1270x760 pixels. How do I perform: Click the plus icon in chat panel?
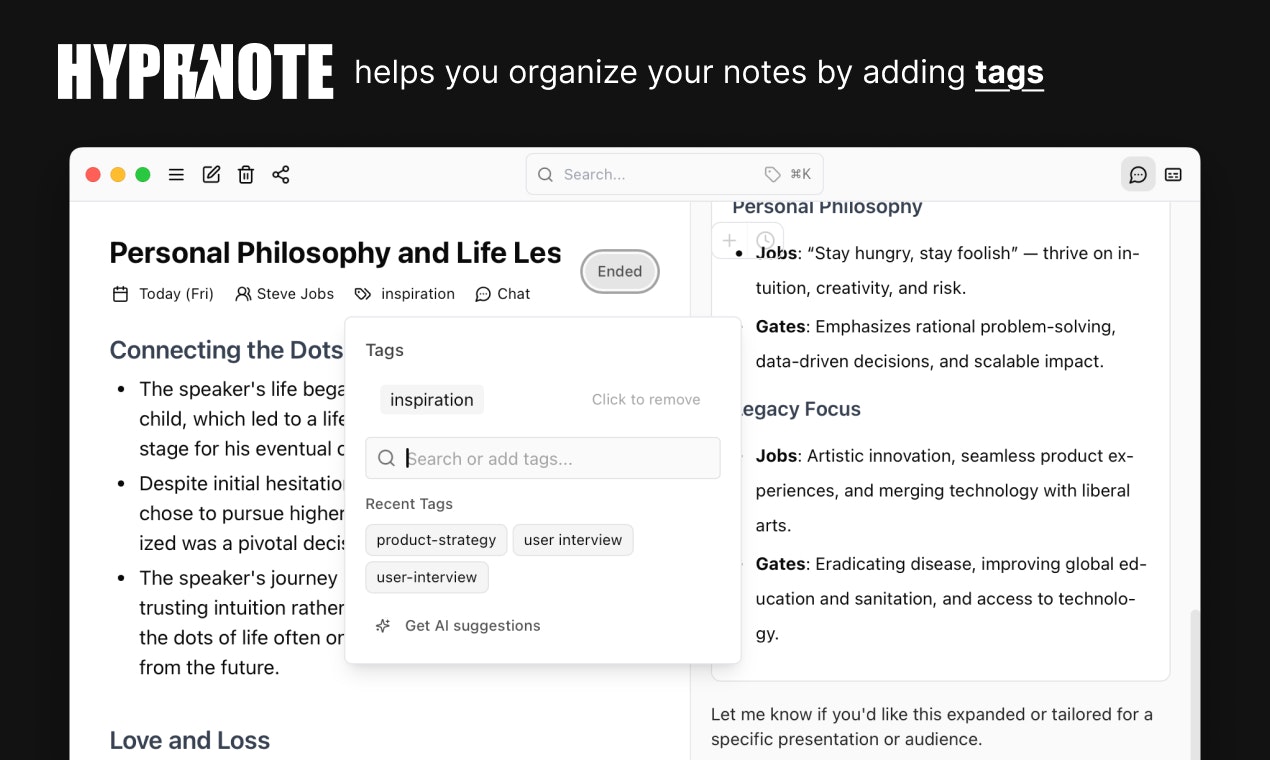730,240
